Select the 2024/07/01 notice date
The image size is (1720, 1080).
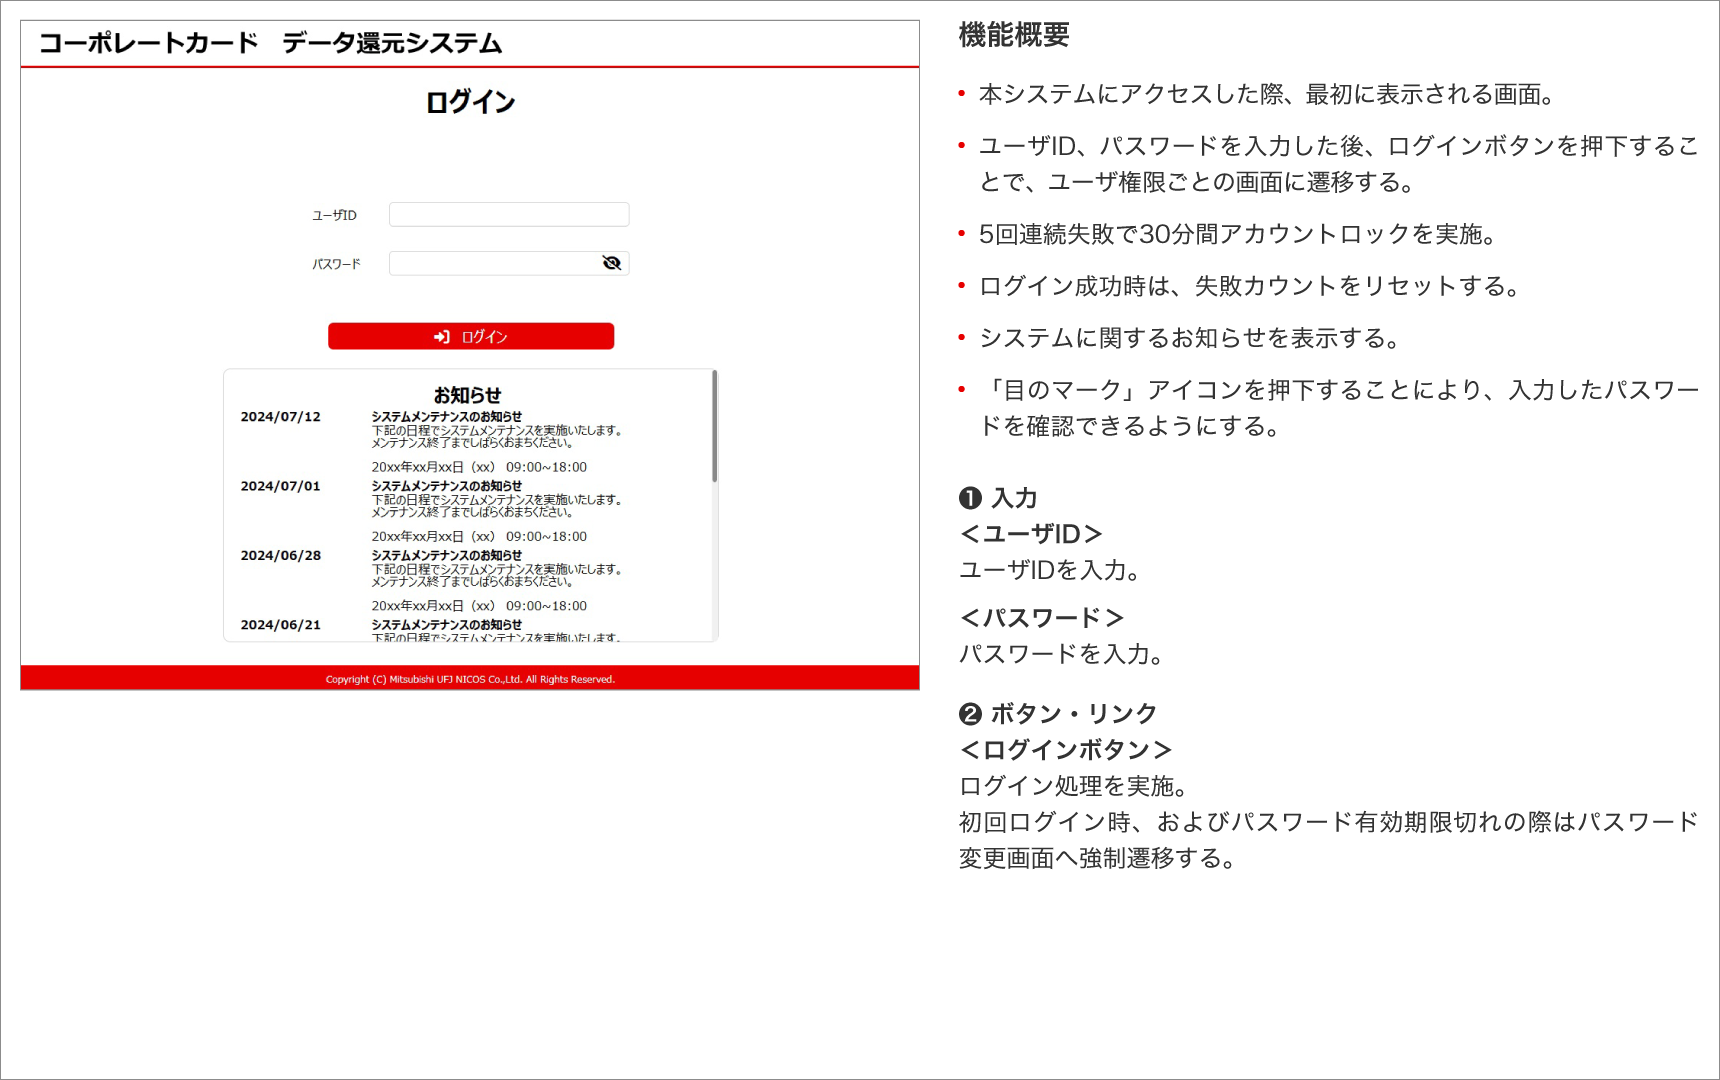click(x=280, y=486)
